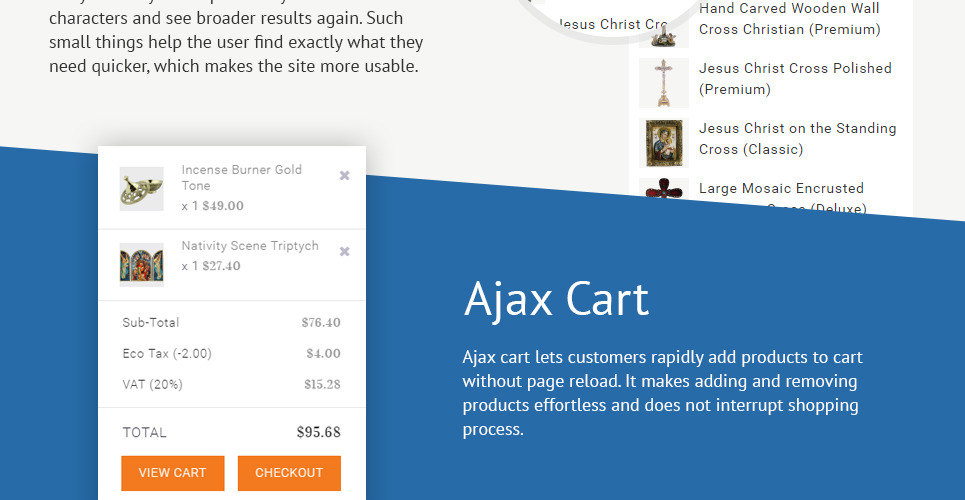Remove Nativity Scene Triptych from cart

[x=345, y=252]
